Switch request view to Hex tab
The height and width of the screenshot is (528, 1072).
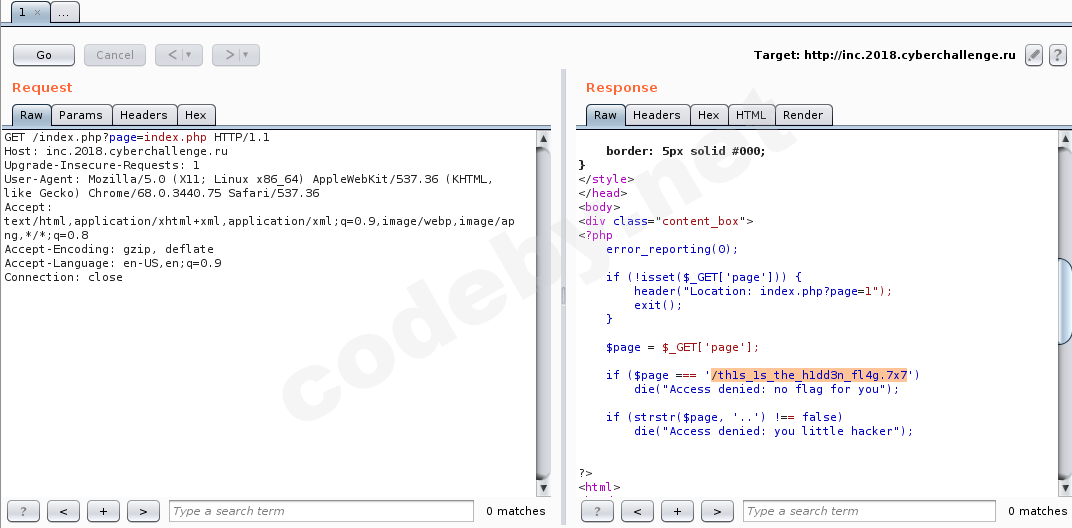click(196, 115)
